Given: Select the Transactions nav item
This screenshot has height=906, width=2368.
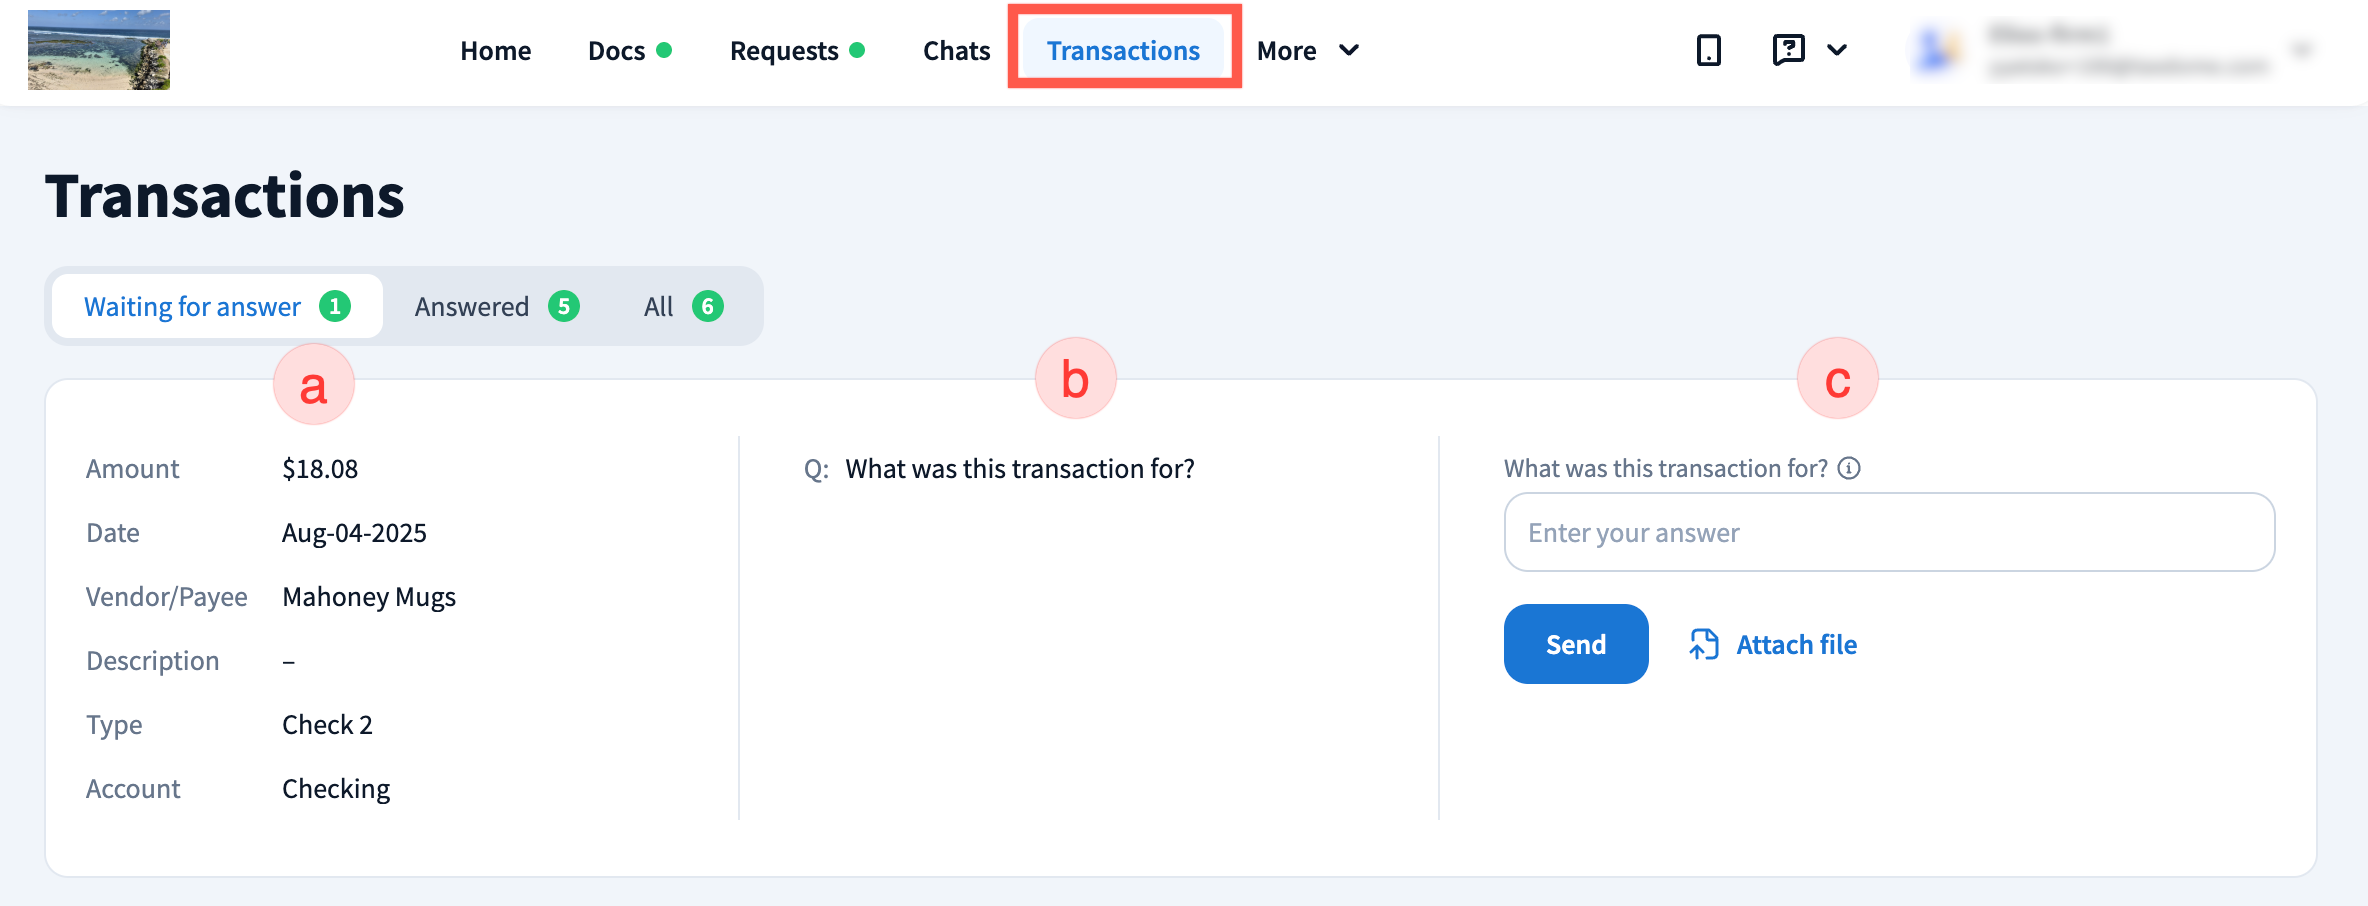Looking at the screenshot, I should tap(1123, 51).
